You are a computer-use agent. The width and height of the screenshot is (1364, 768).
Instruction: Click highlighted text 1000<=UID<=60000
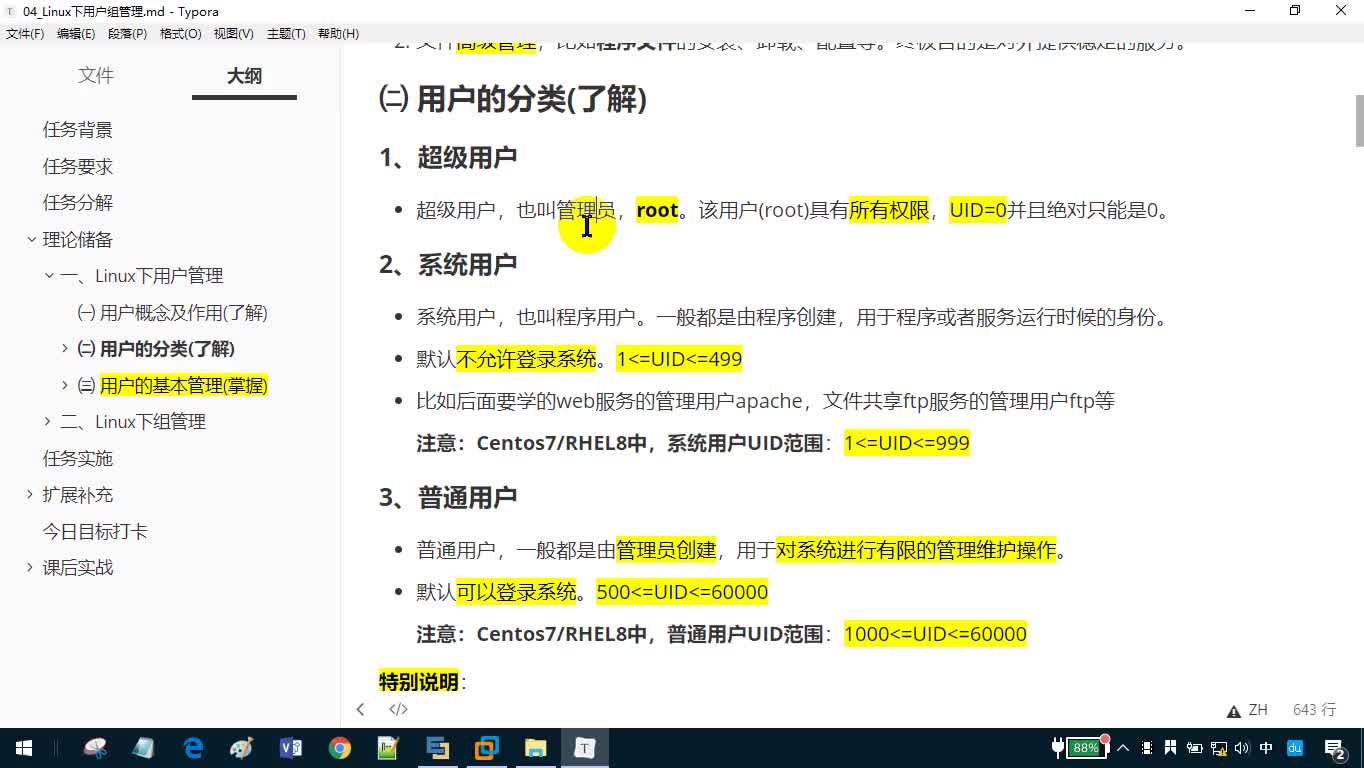(x=935, y=634)
